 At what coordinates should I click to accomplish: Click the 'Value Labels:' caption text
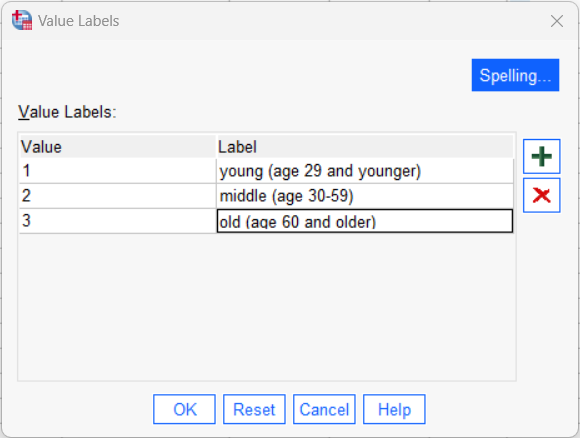[67, 112]
